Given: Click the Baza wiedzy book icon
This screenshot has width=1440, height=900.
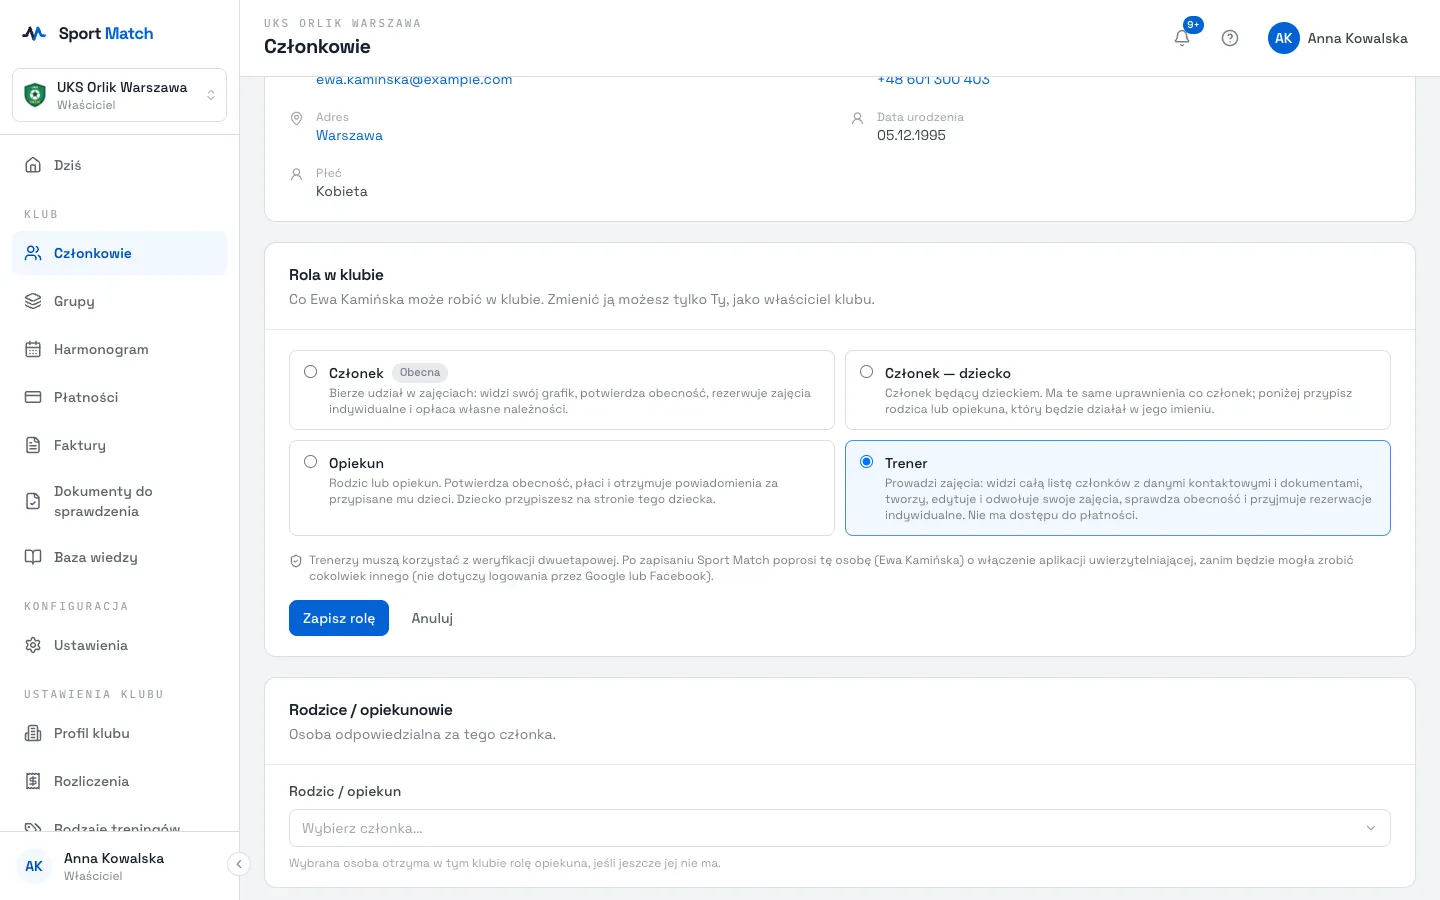Looking at the screenshot, I should click(x=33, y=557).
